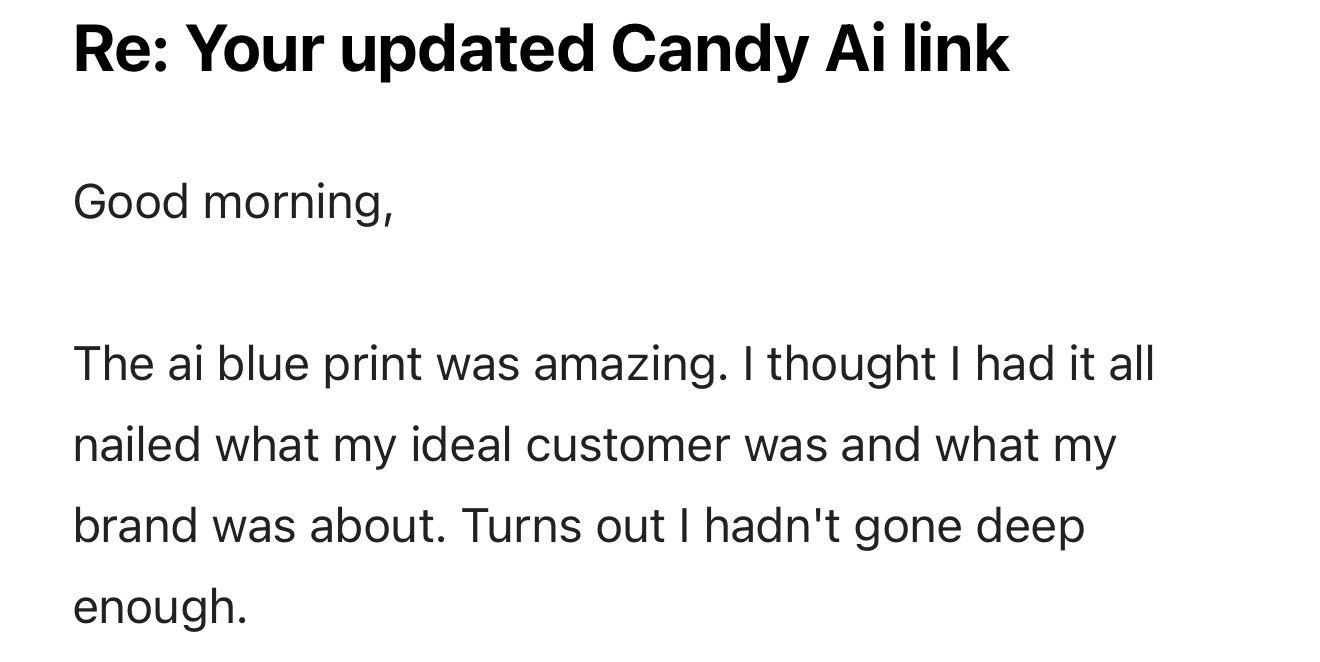Click the 'Good morning,' greeting line
This screenshot has height=662, width=1320.
233,203
